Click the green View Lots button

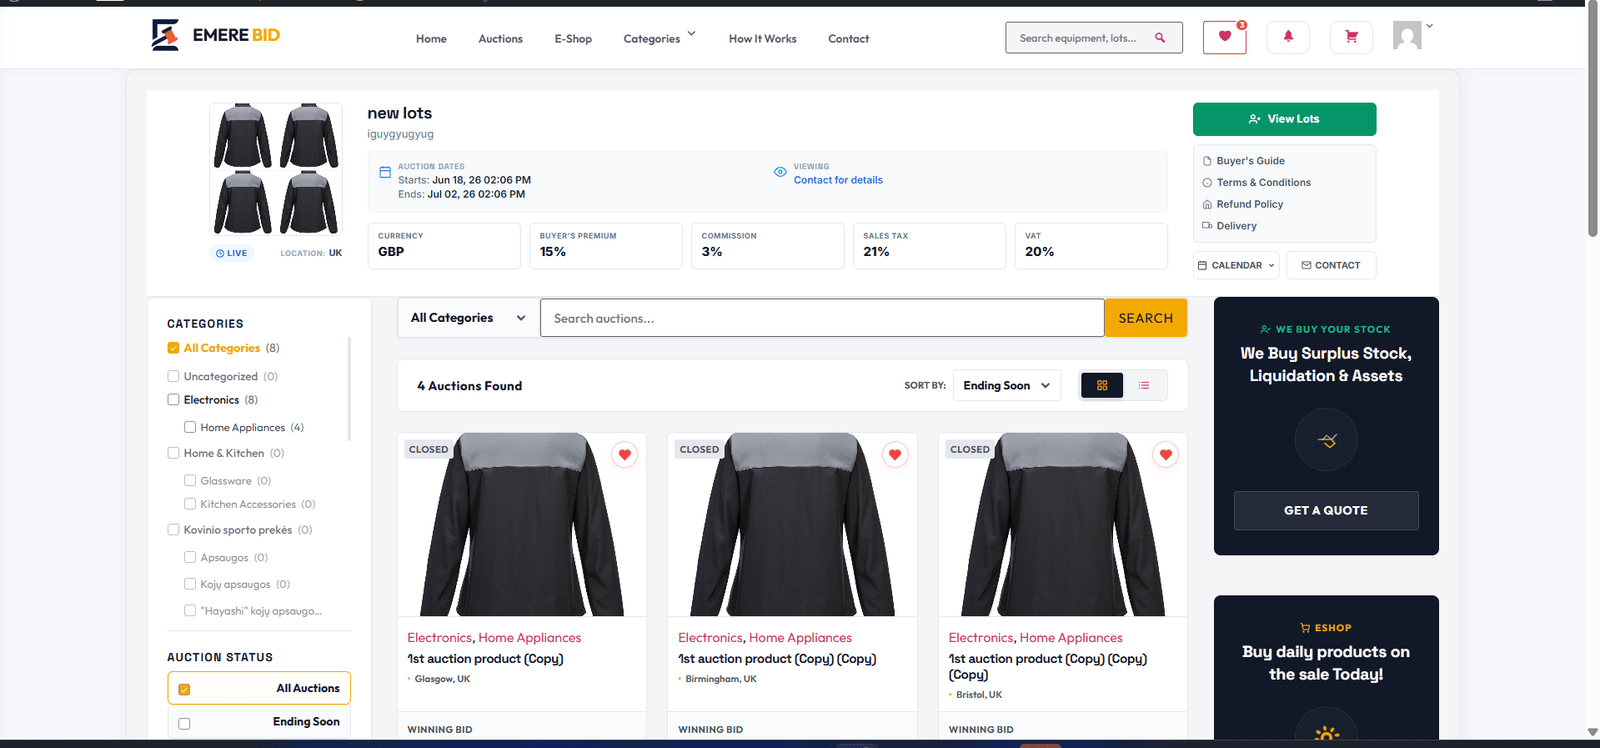tap(1284, 119)
